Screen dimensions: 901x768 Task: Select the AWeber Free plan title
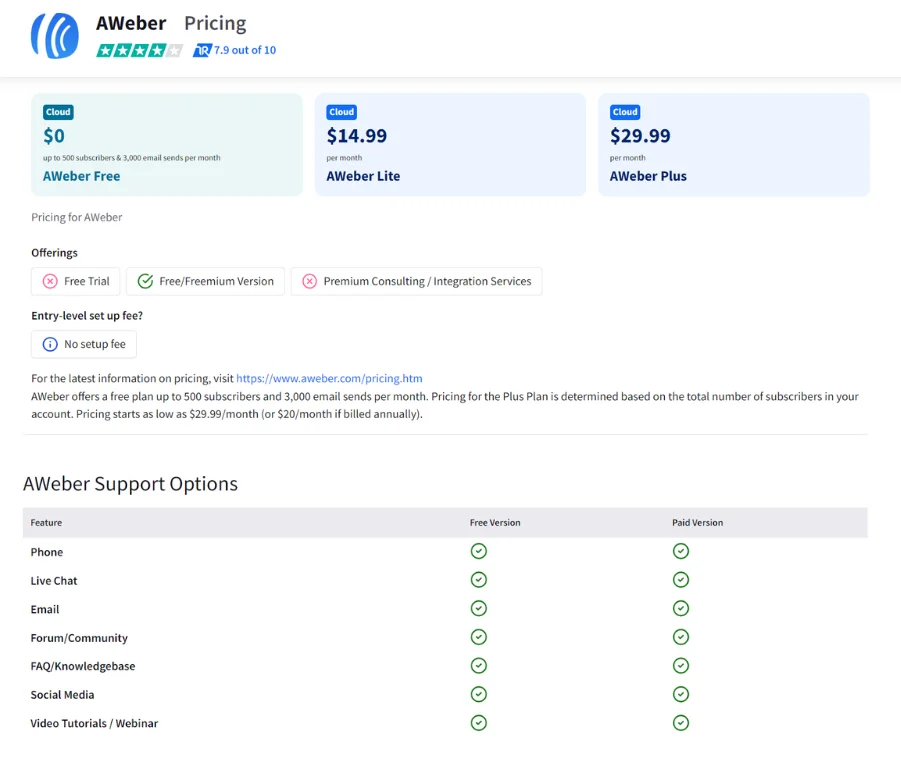pos(82,176)
